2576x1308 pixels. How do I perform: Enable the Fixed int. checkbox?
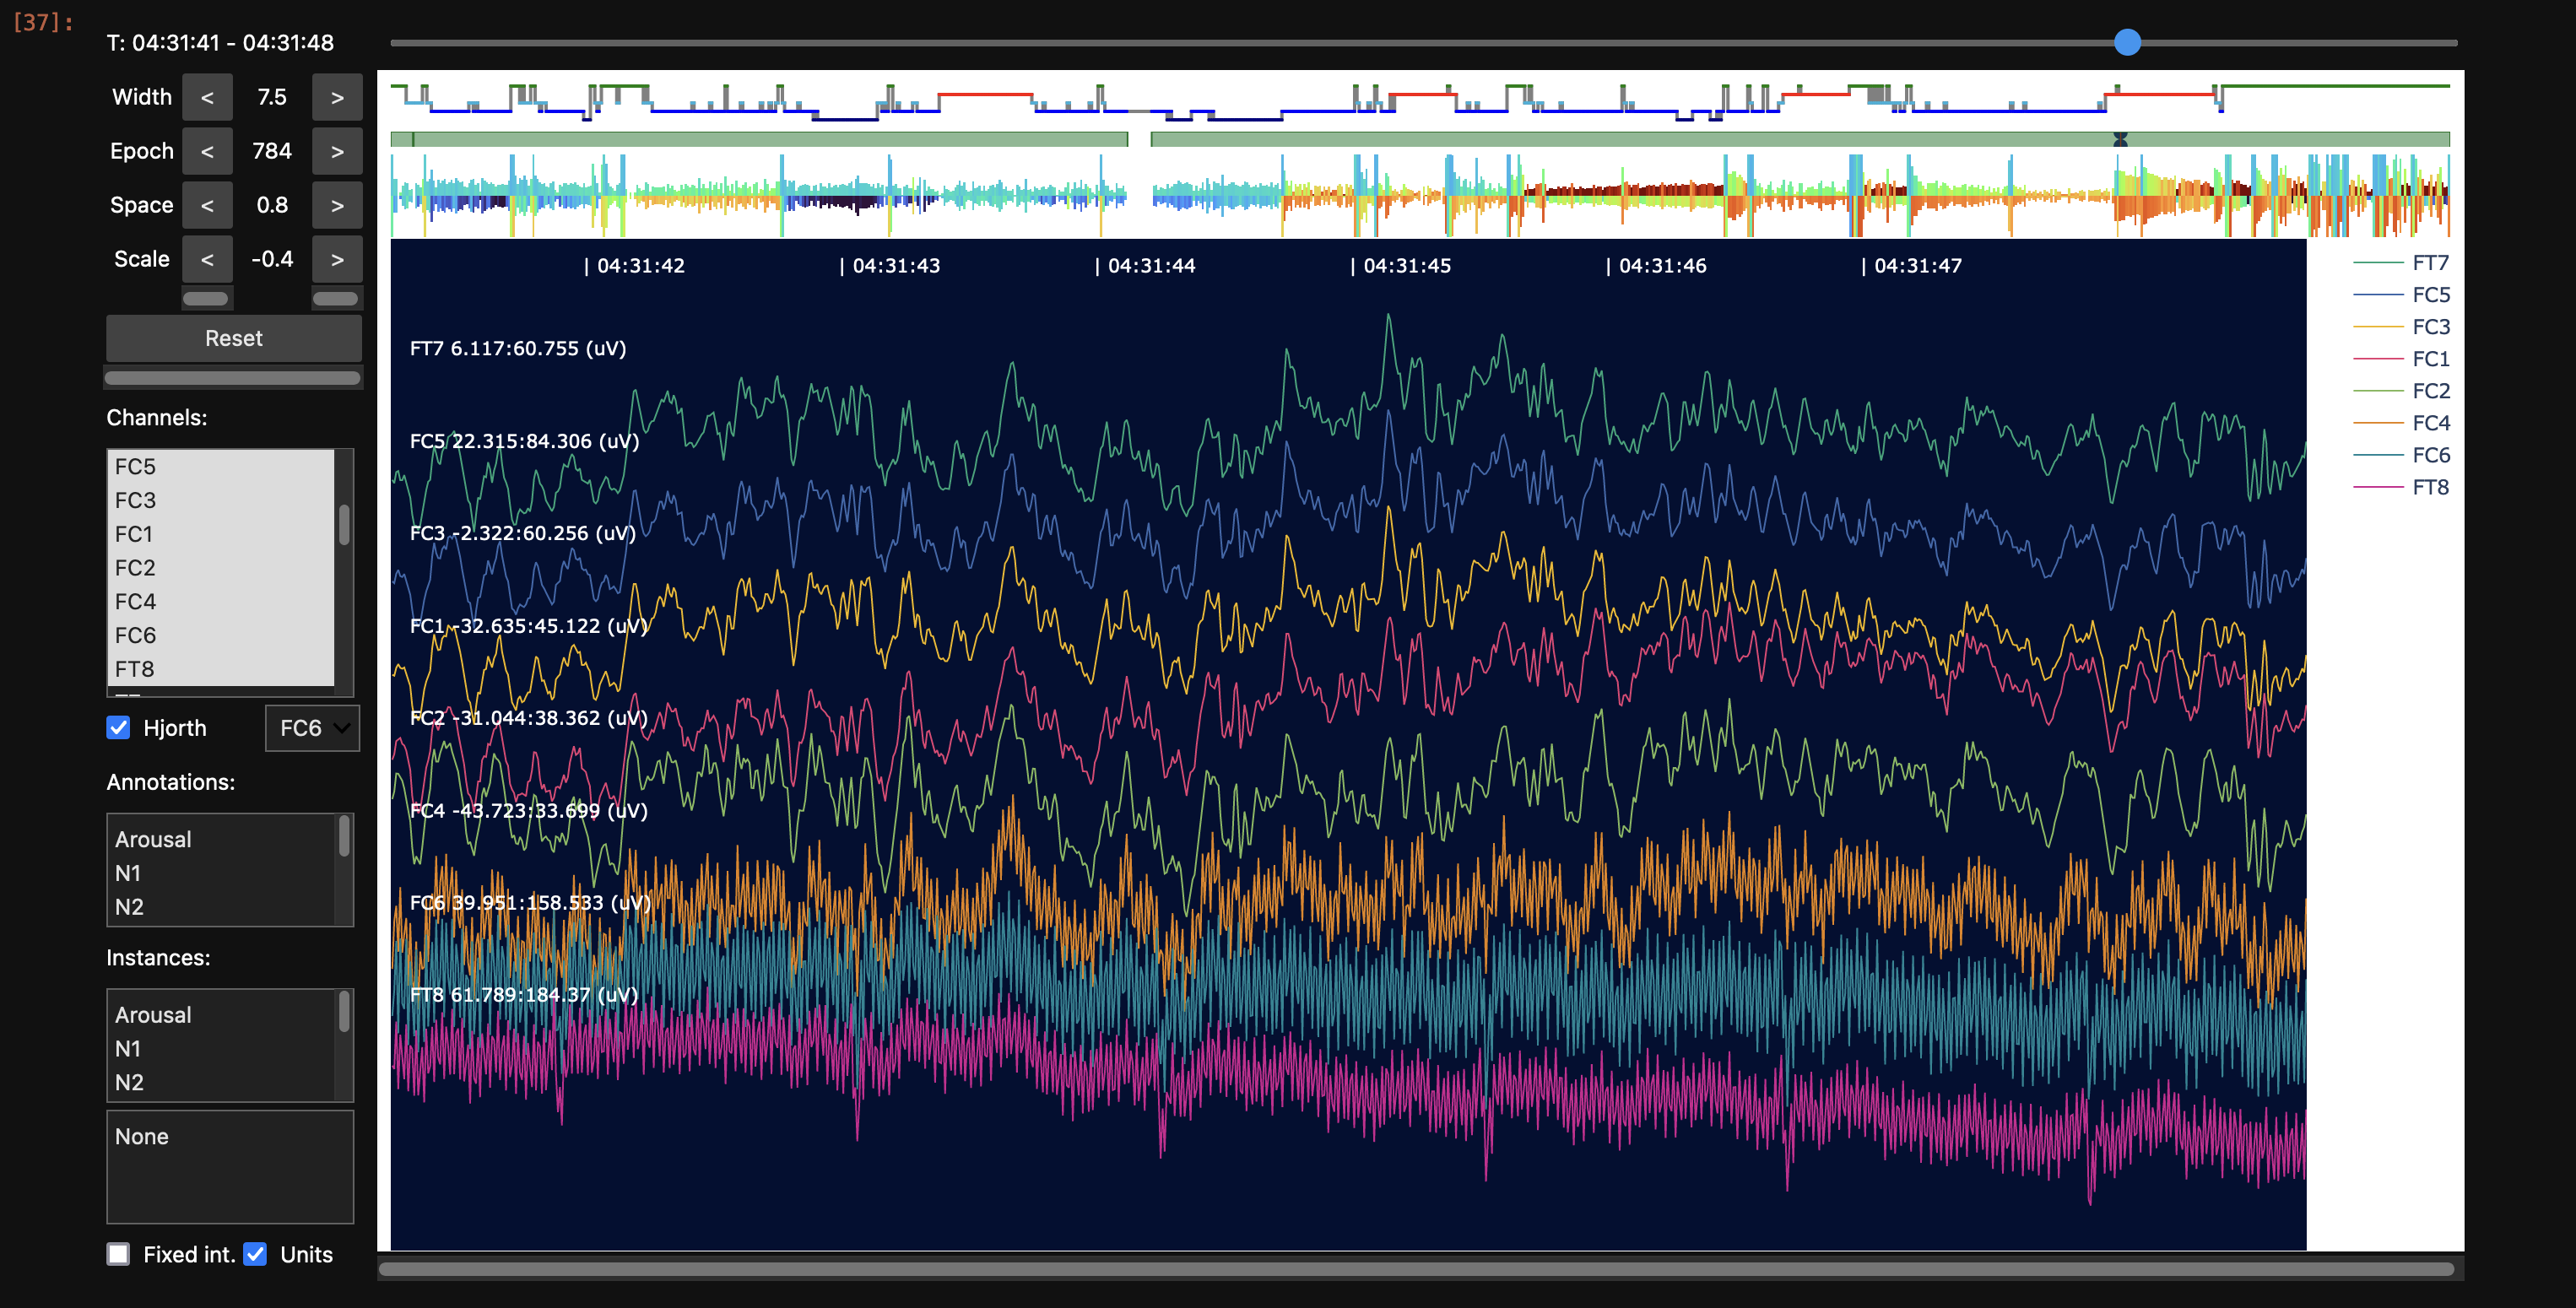pos(118,1254)
